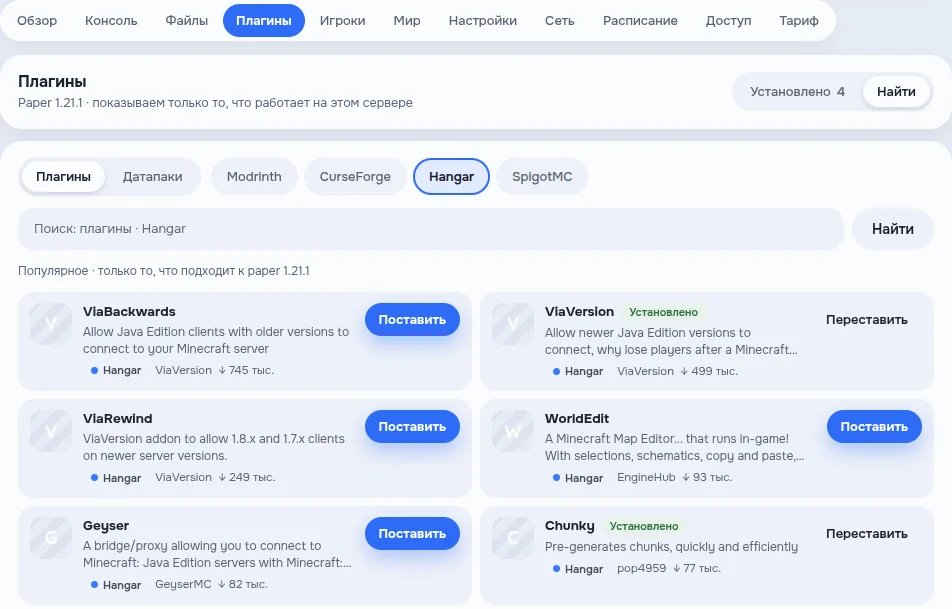952x609 pixels.
Task: Select the Плагины top navigation tab
Action: [264, 21]
